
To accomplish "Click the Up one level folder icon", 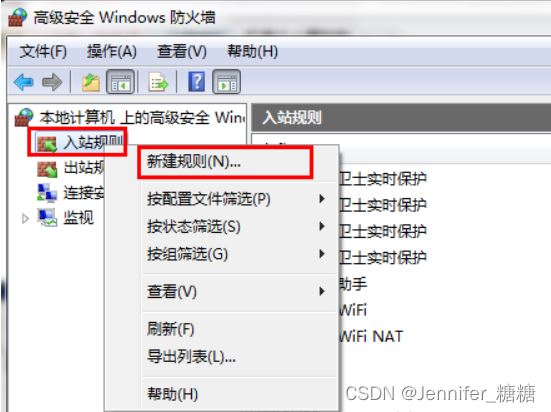I will click(91, 83).
